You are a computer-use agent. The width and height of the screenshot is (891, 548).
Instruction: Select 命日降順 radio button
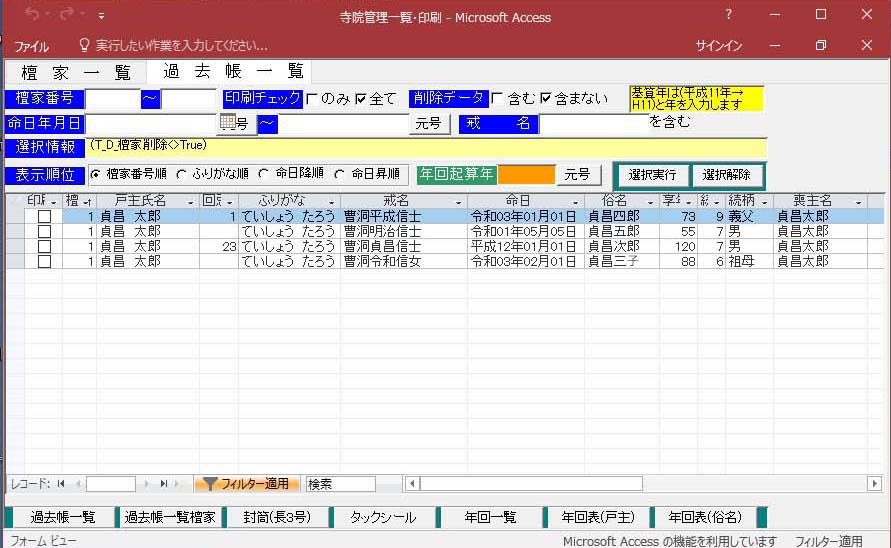point(263,174)
